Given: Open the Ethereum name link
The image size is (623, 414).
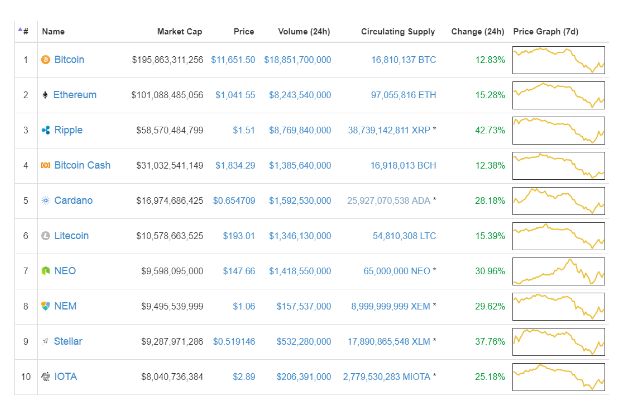Looking at the screenshot, I should (75, 95).
